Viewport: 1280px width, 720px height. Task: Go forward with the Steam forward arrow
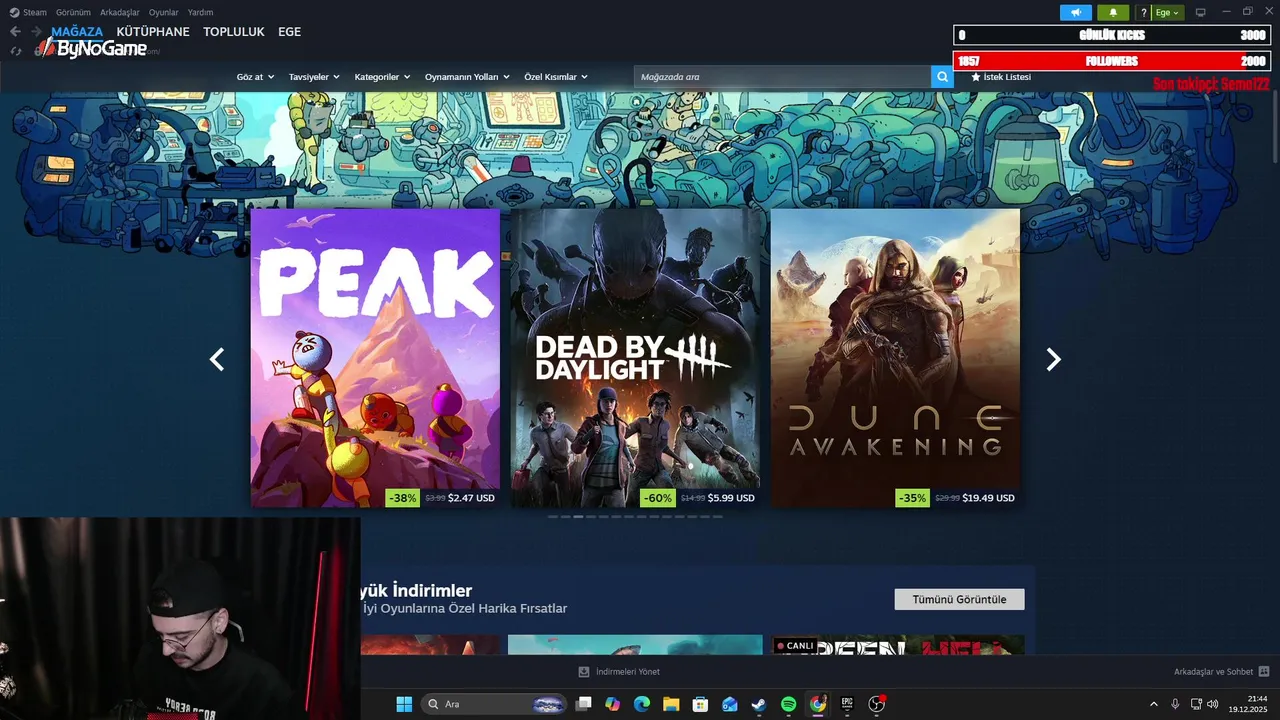[x=37, y=32]
